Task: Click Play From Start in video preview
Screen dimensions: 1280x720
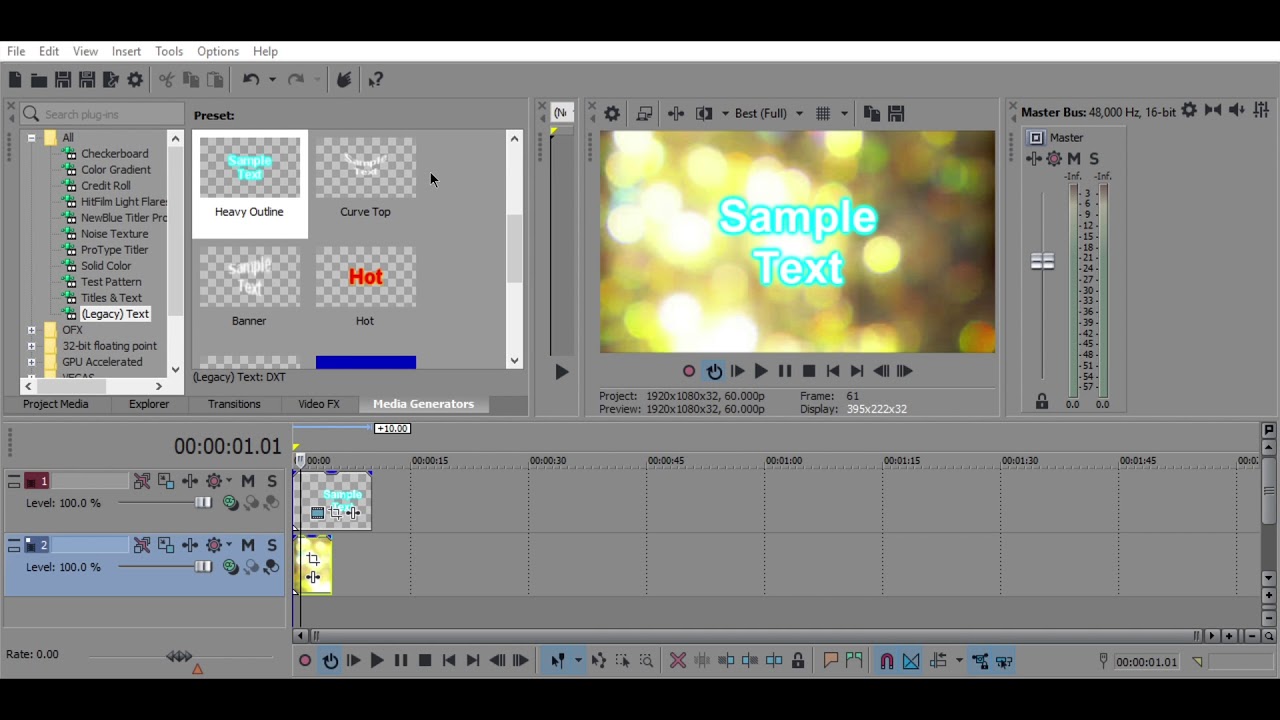Action: [738, 371]
